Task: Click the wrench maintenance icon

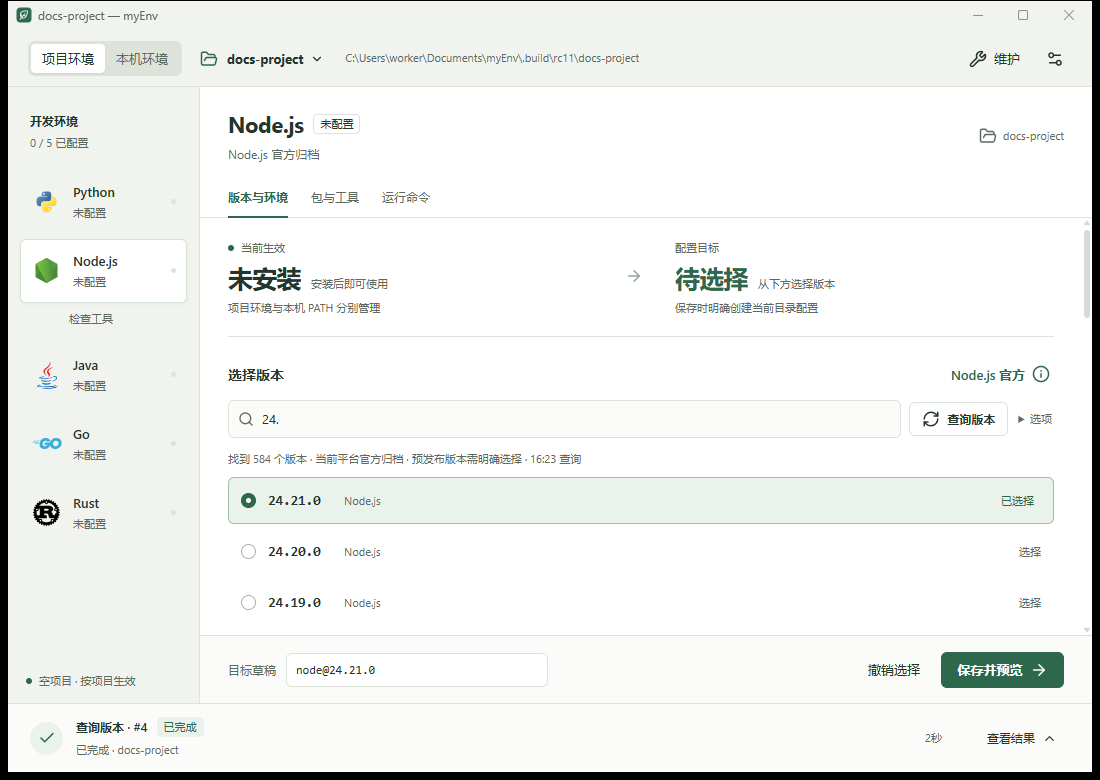Action: click(977, 59)
